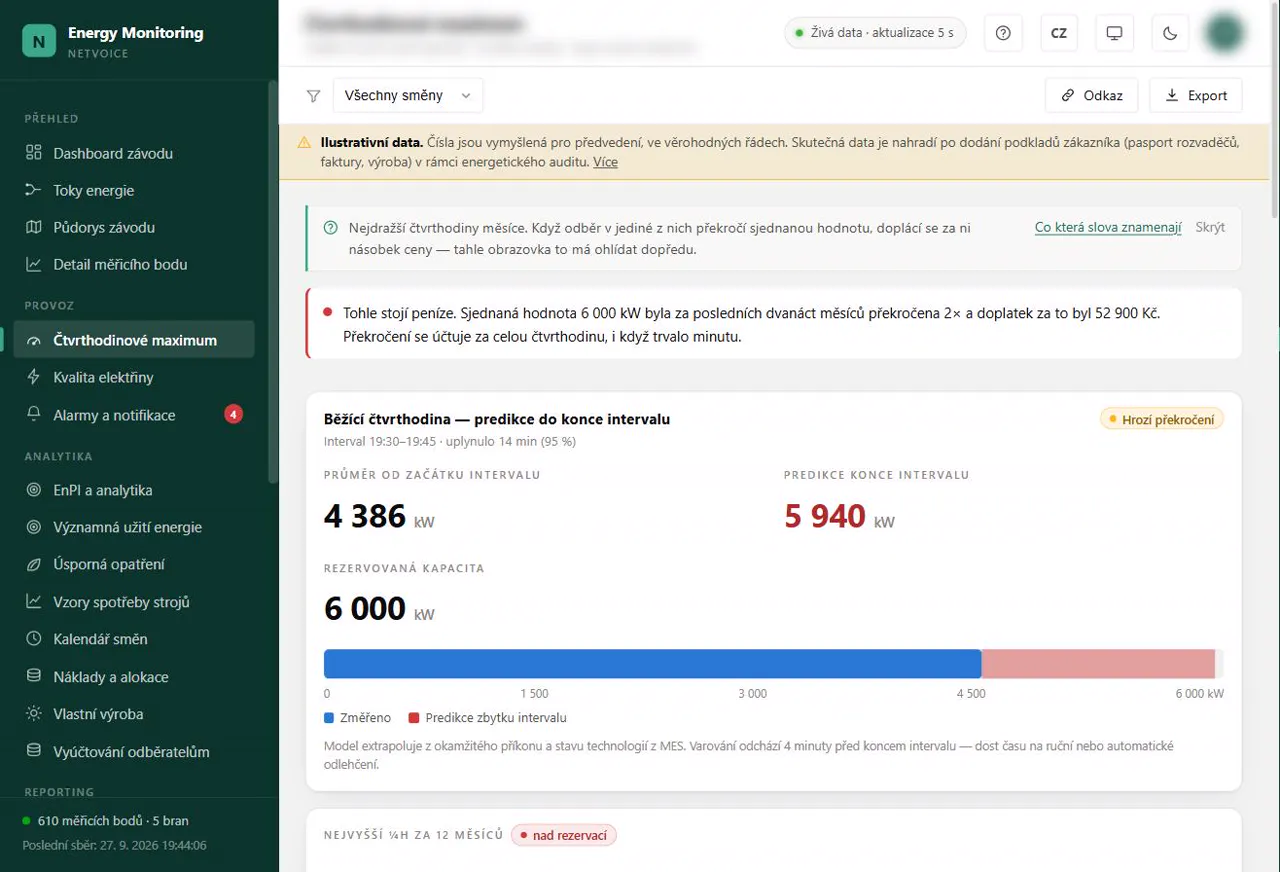Open the blurred user avatar
1280x872 pixels.
pos(1224,33)
